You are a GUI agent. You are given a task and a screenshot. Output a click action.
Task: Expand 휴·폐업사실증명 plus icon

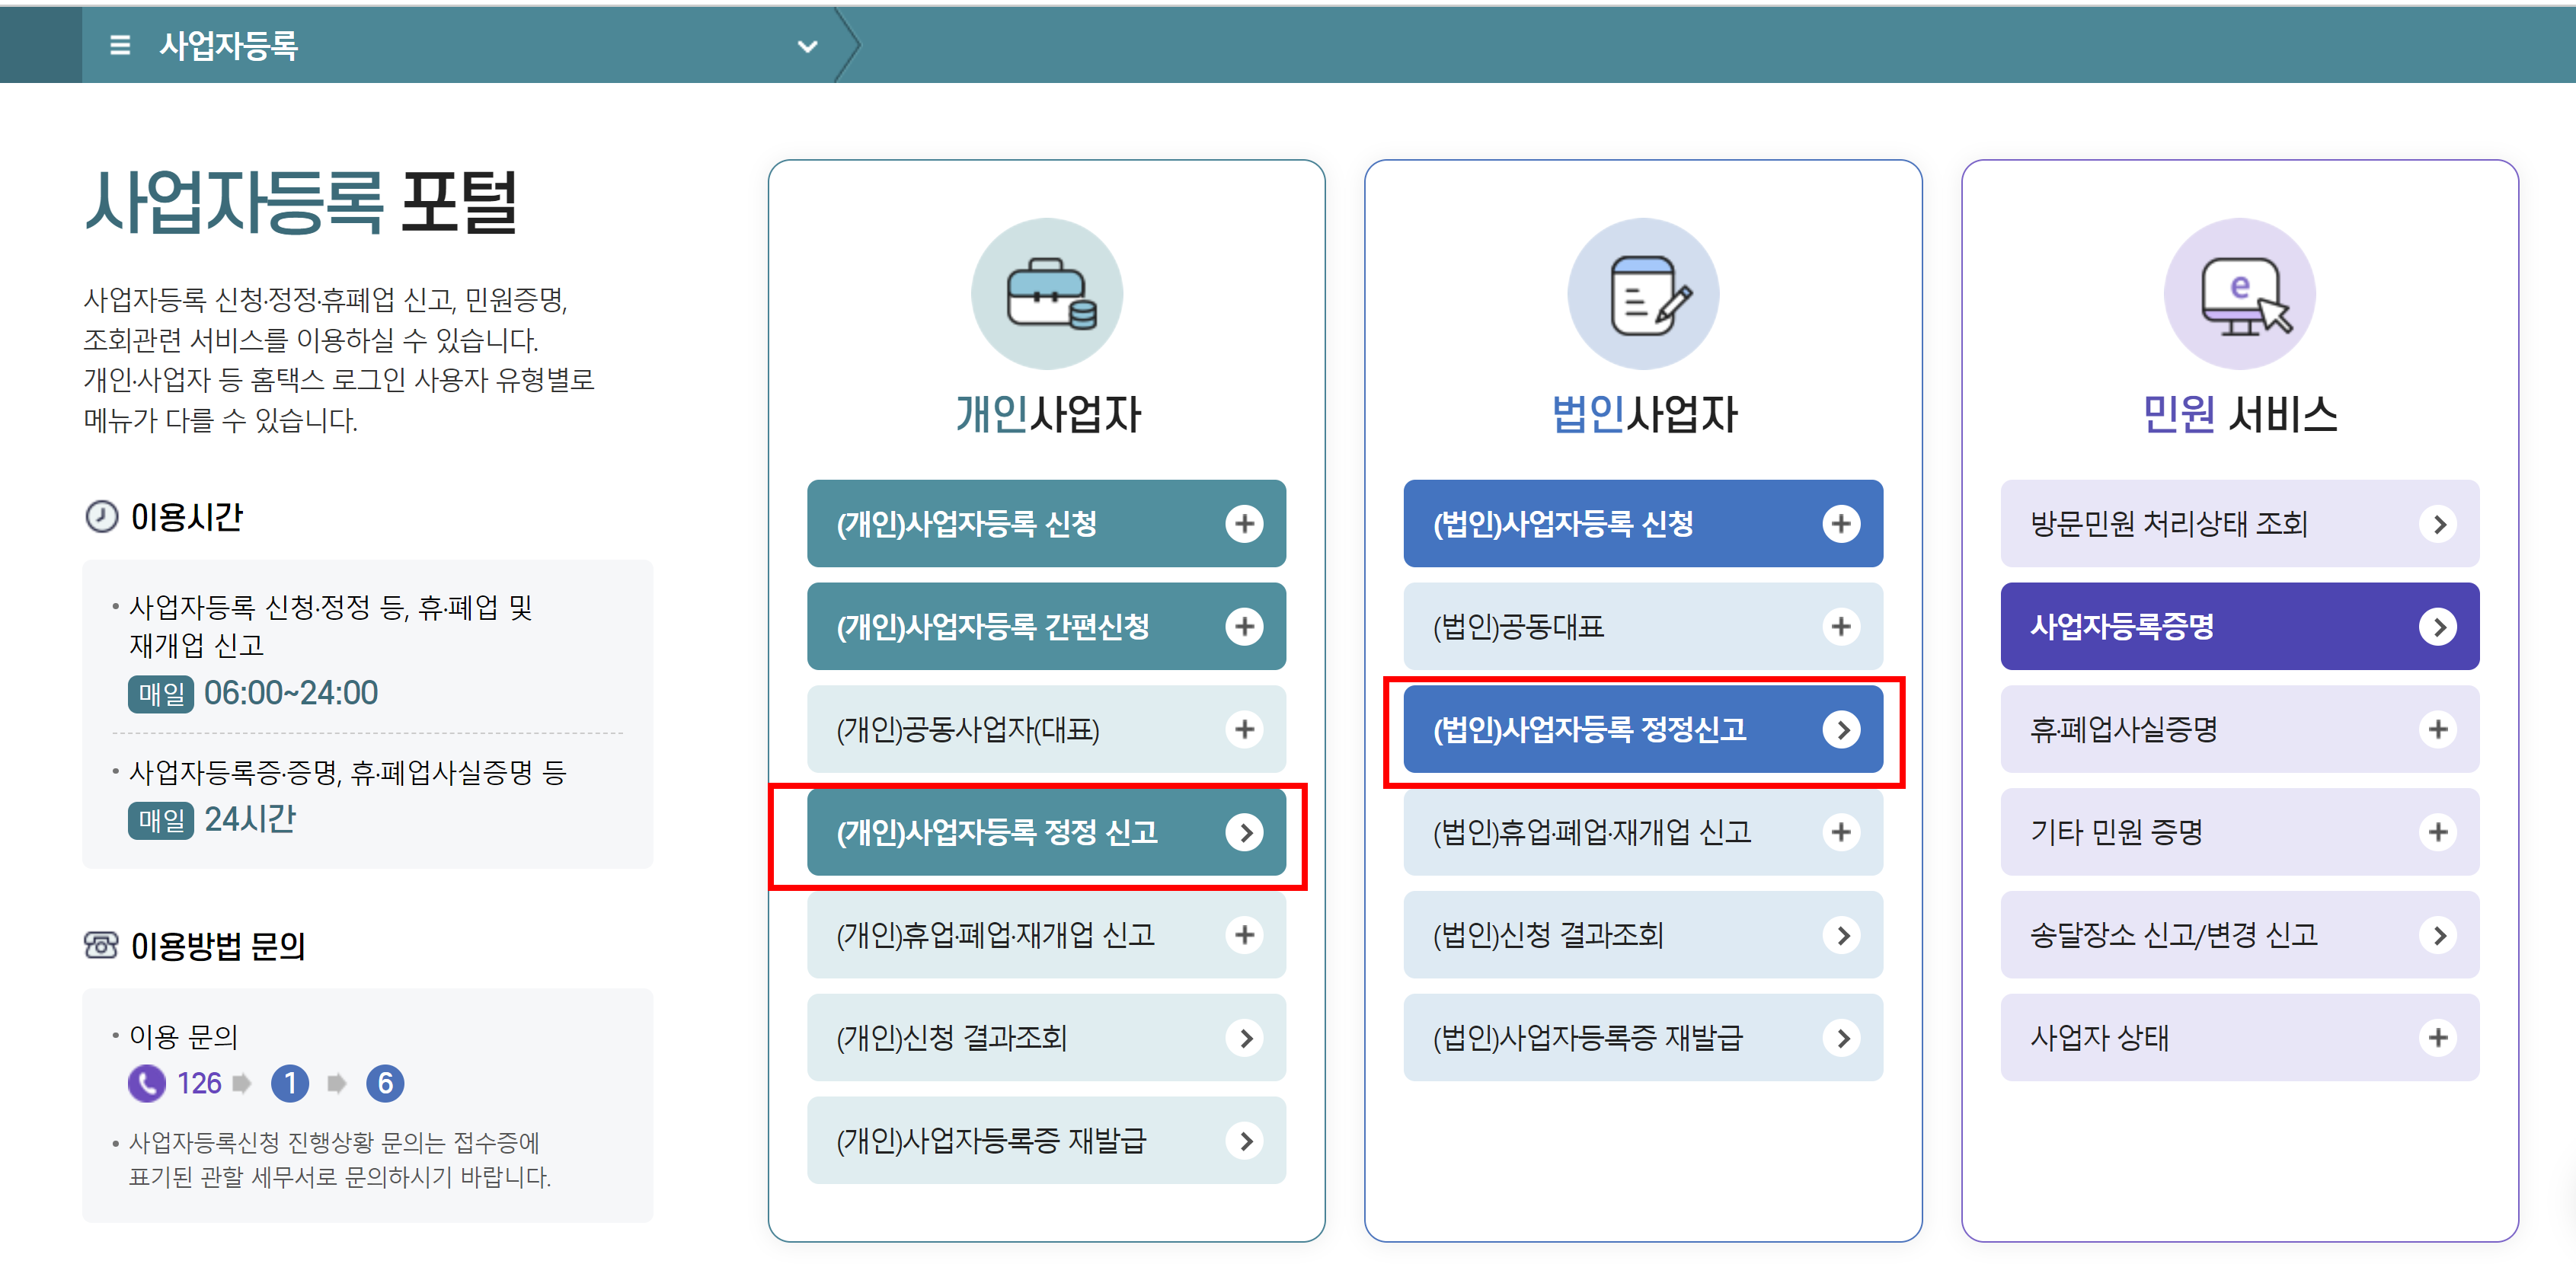[2438, 730]
